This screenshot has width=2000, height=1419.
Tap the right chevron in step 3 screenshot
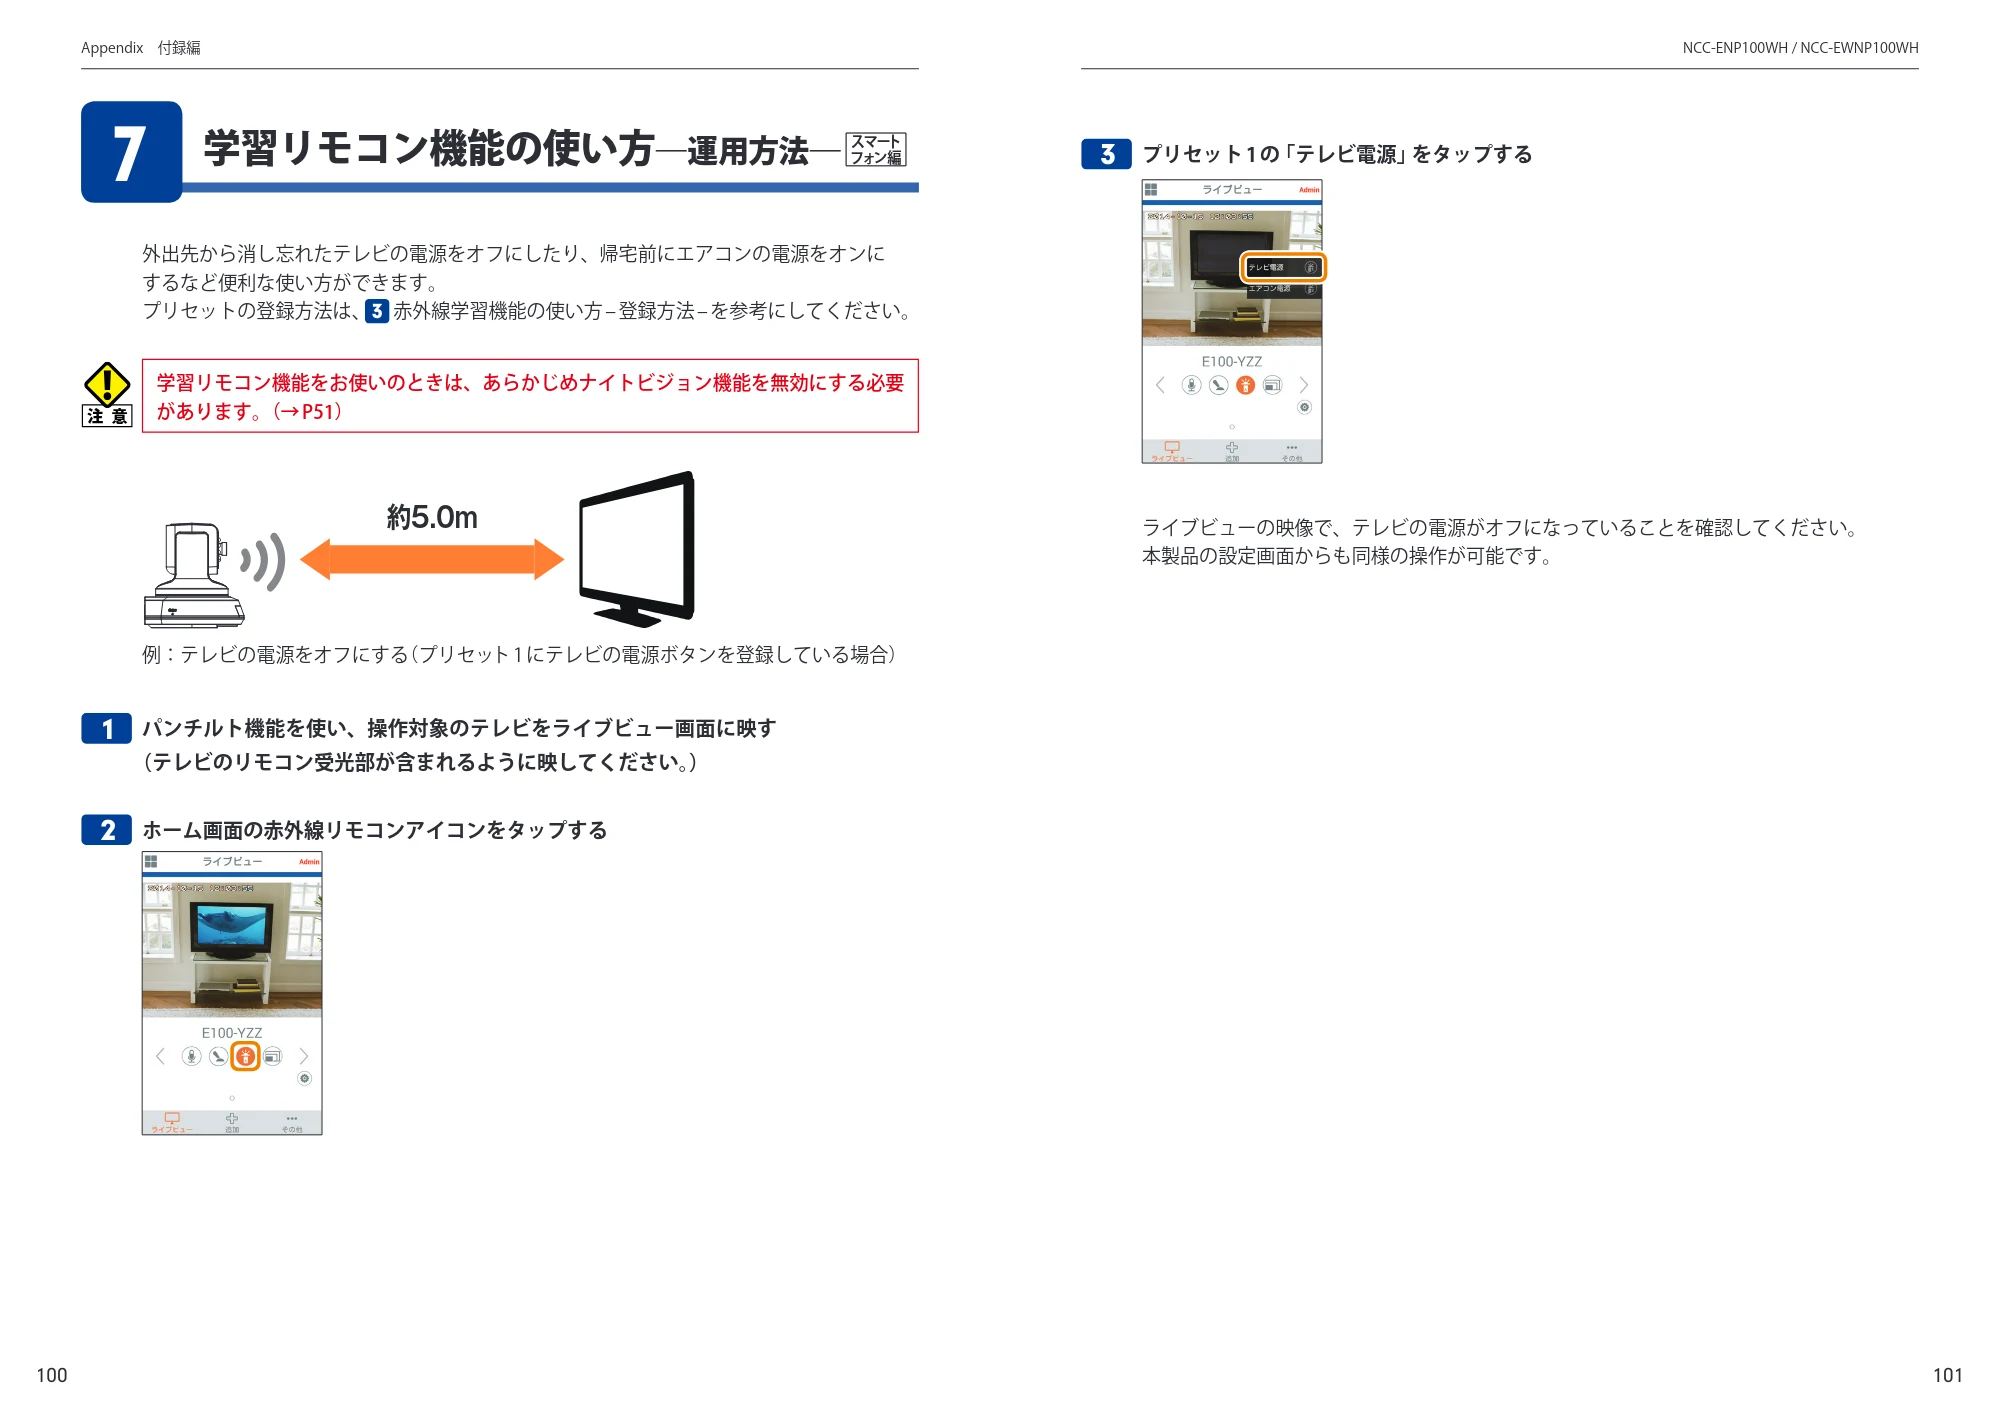[x=1304, y=385]
